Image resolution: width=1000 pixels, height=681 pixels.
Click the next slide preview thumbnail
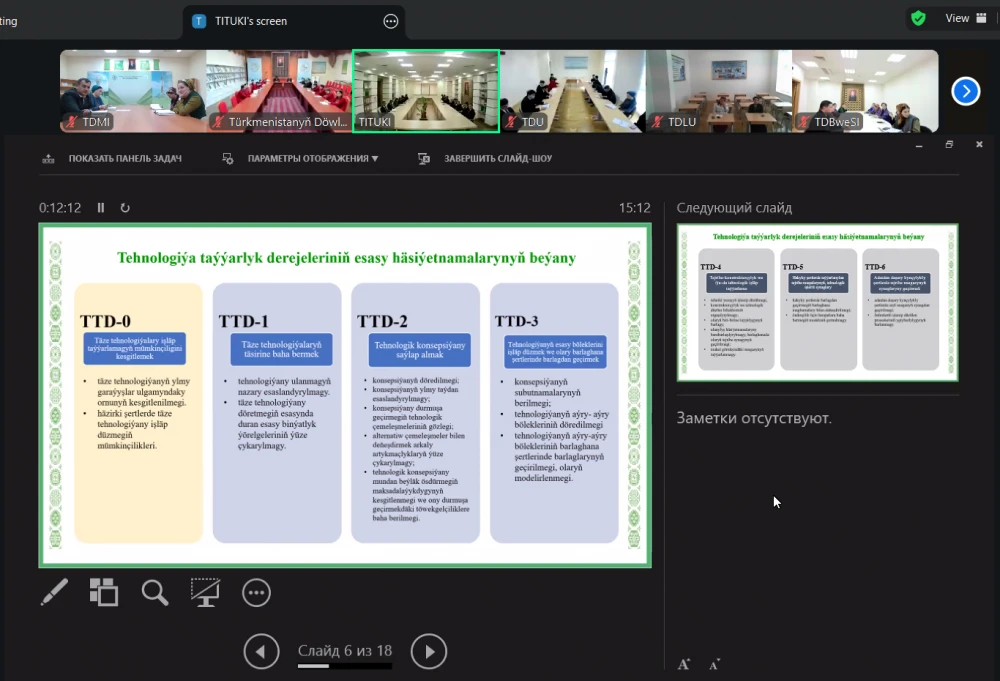(817, 302)
